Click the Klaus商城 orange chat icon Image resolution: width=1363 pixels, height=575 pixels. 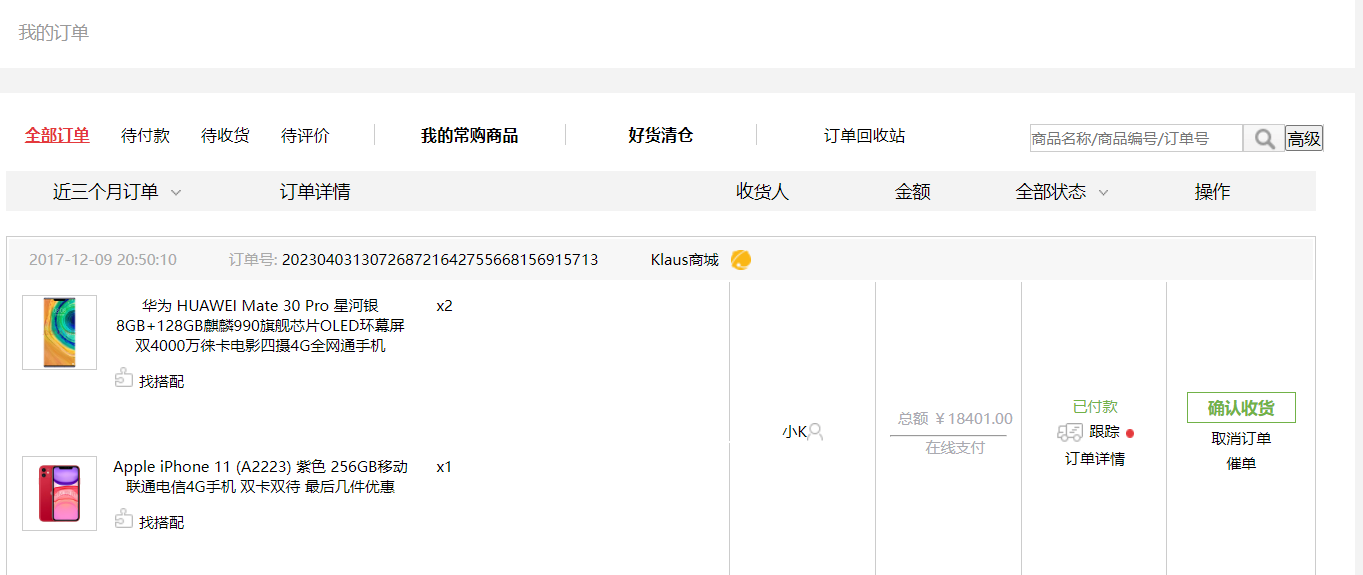tap(741, 260)
